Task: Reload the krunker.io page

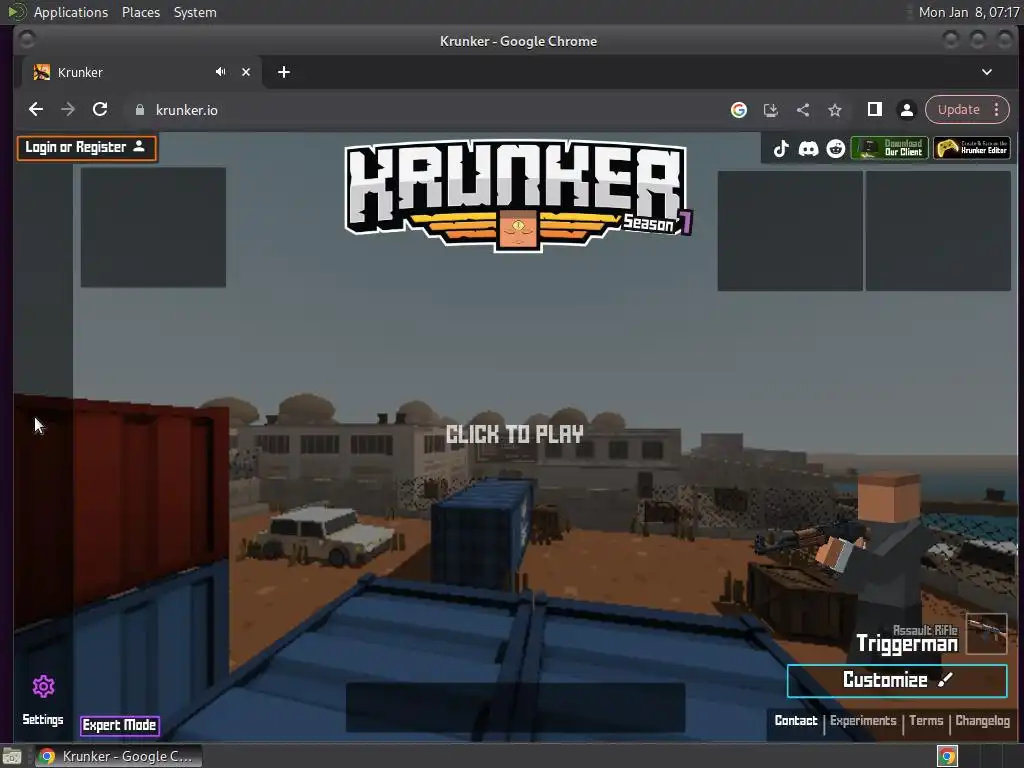Action: pyautogui.click(x=100, y=110)
